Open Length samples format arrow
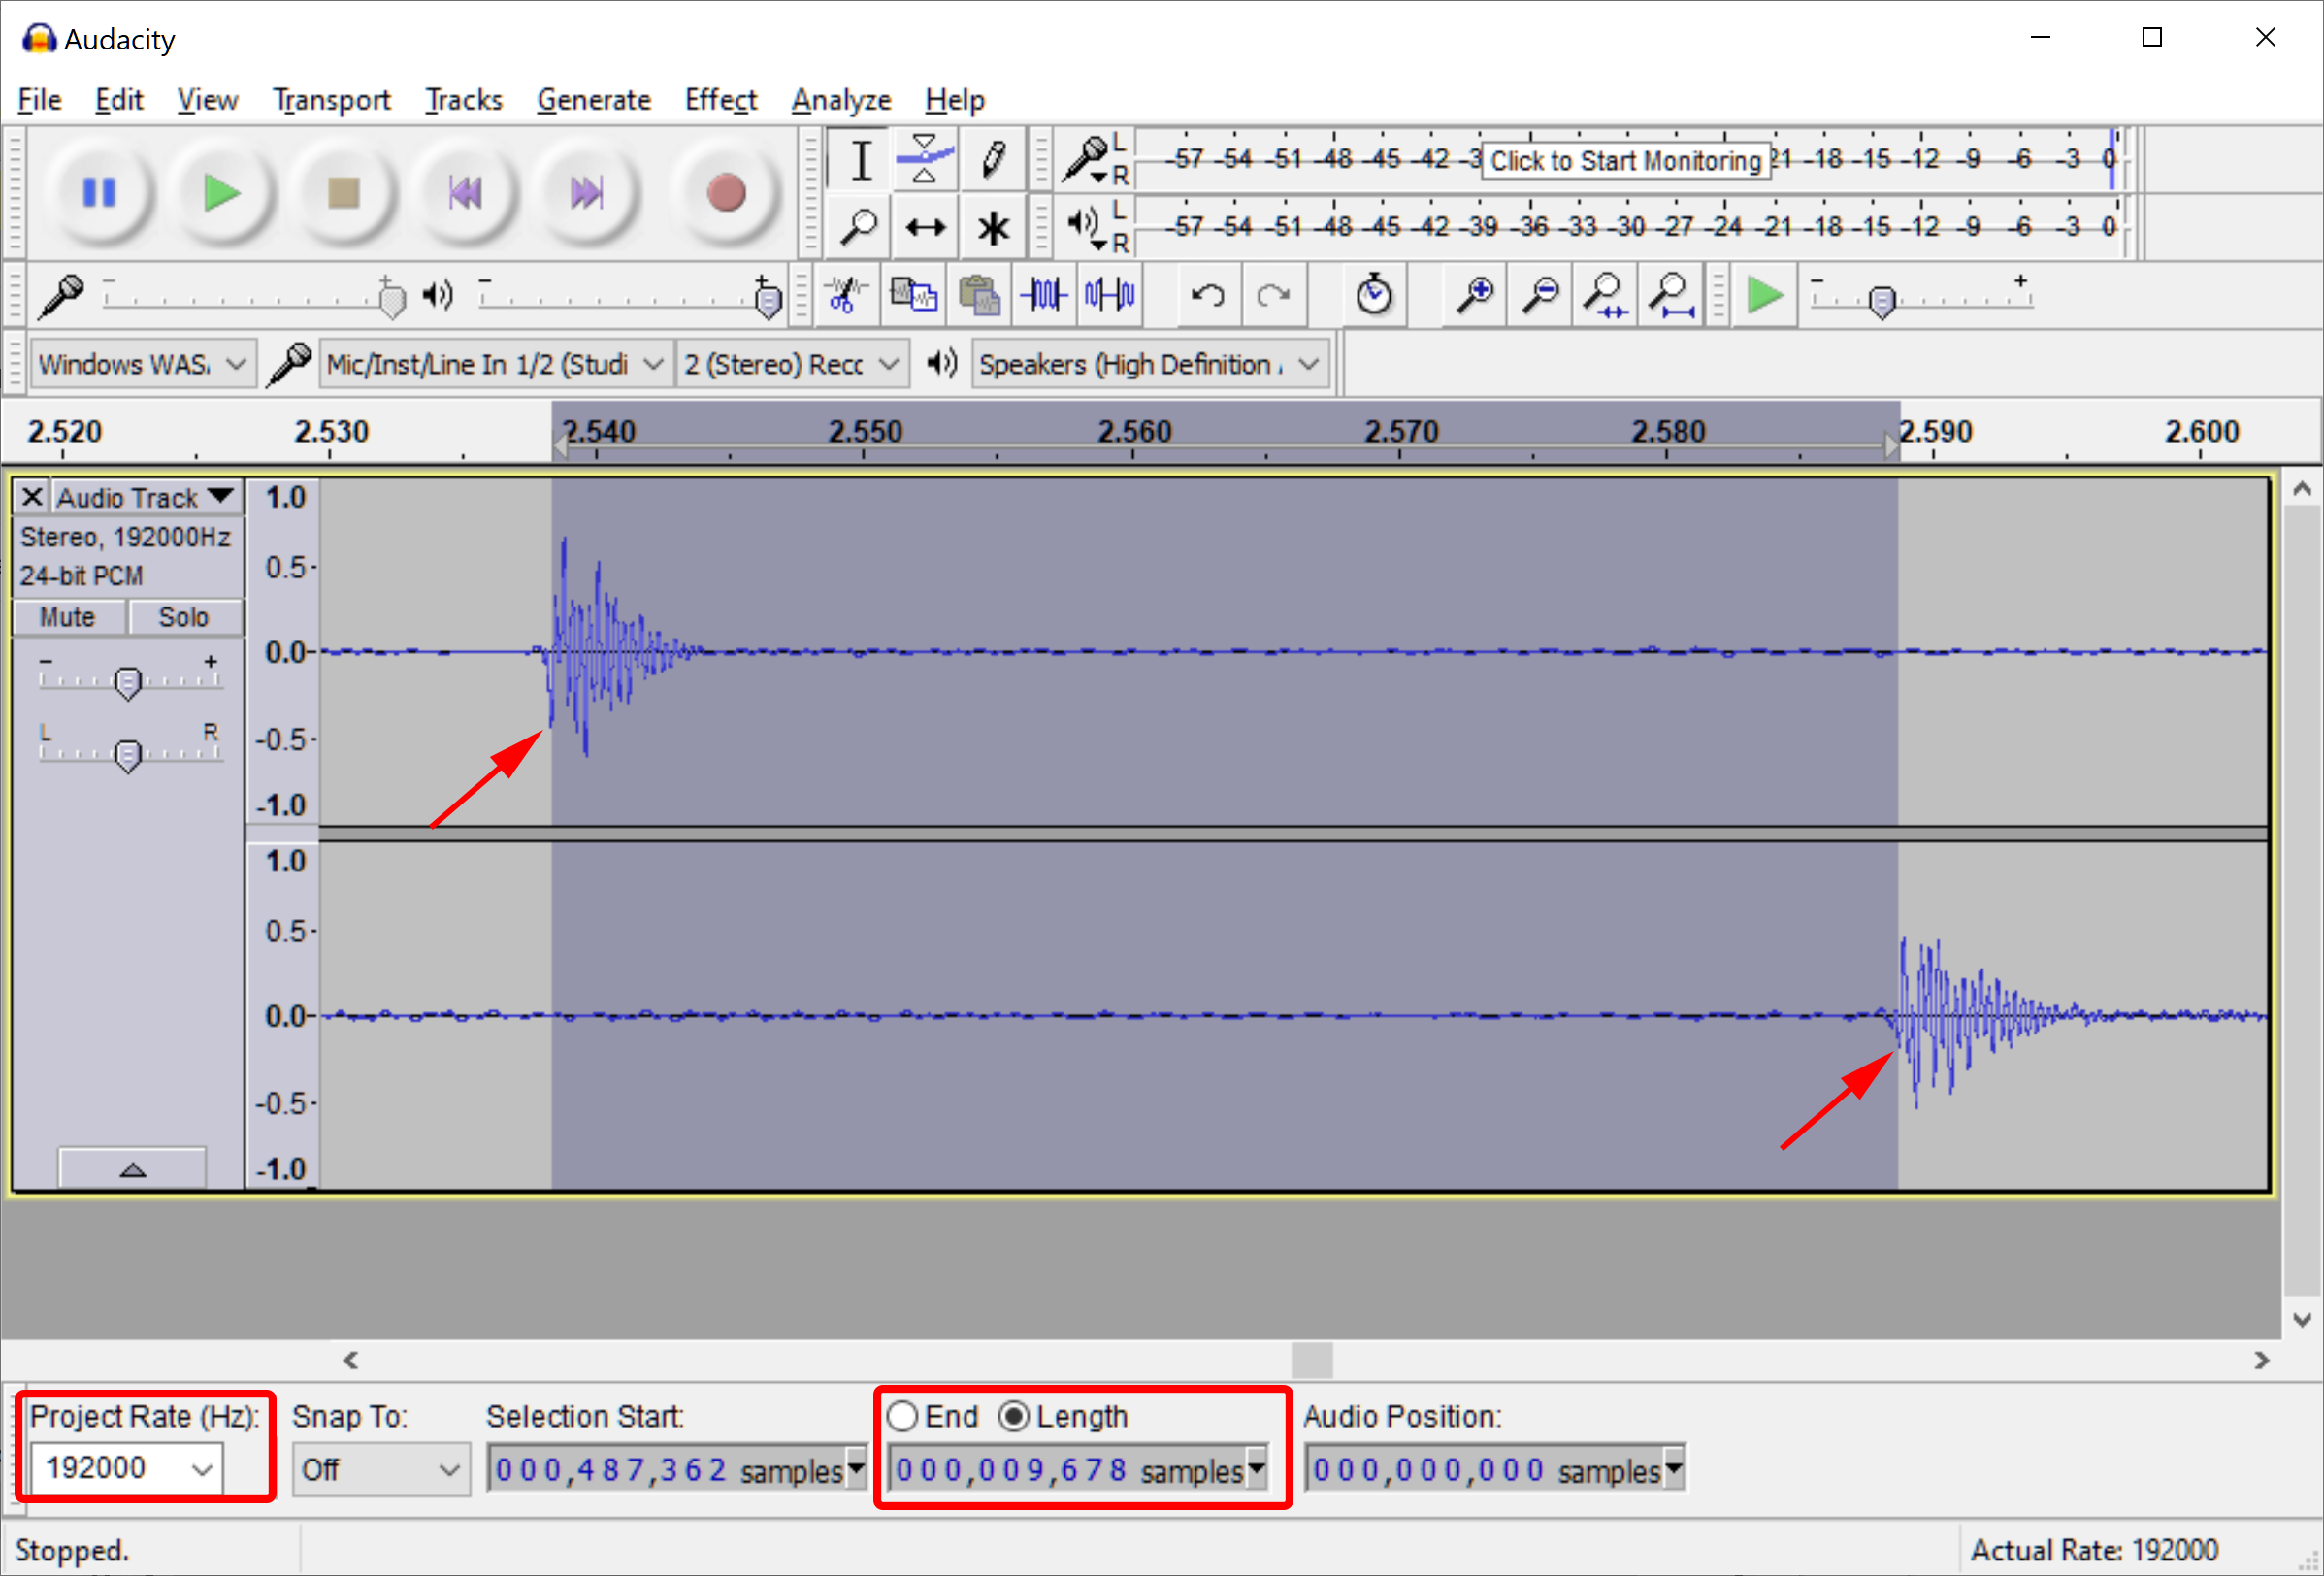The width and height of the screenshot is (2324, 1576). pyautogui.click(x=1257, y=1469)
